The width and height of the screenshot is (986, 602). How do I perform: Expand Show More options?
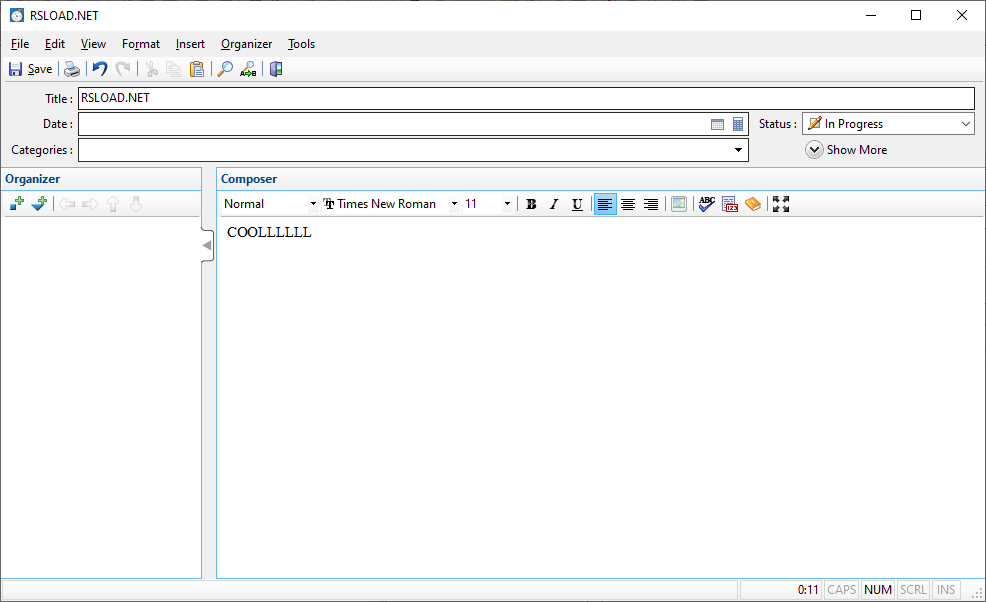pos(846,150)
